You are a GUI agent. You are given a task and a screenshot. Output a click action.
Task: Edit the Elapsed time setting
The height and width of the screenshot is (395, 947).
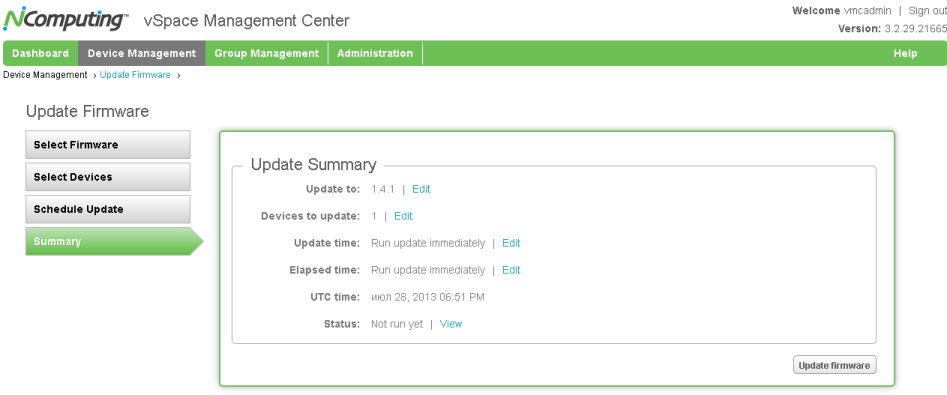pyautogui.click(x=511, y=270)
